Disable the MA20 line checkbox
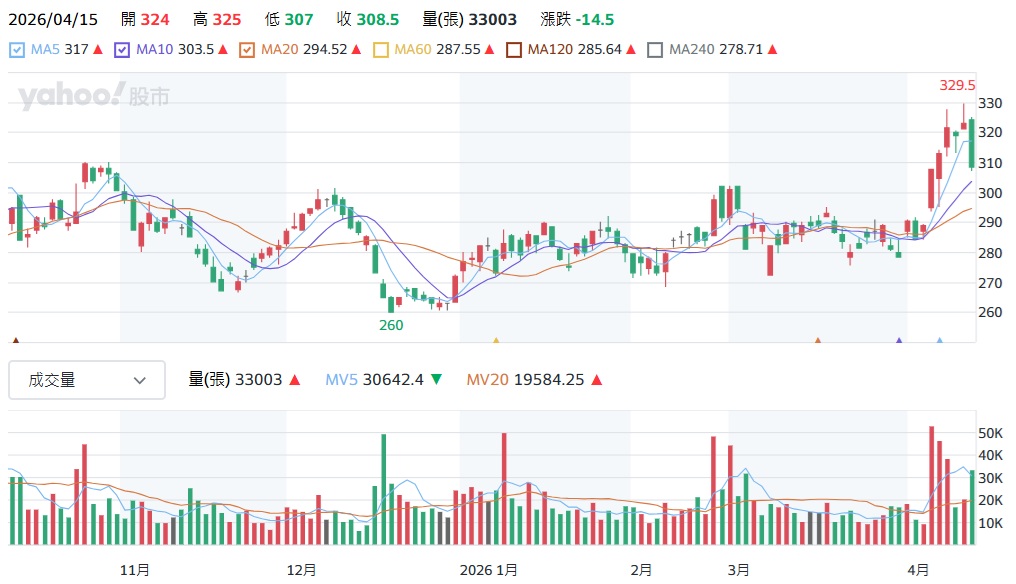Image resolution: width=1016 pixels, height=584 pixels. tap(247, 49)
